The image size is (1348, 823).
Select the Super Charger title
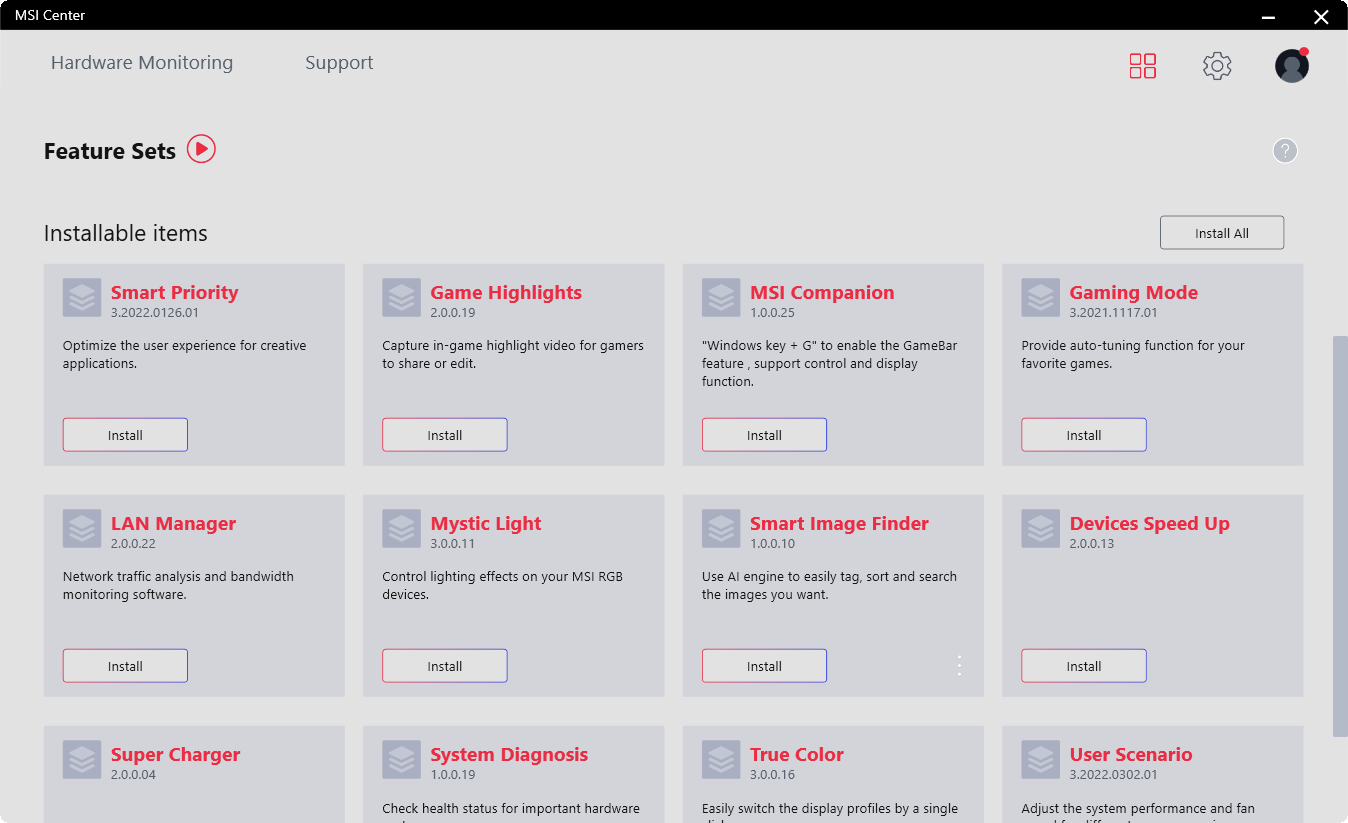coord(176,755)
